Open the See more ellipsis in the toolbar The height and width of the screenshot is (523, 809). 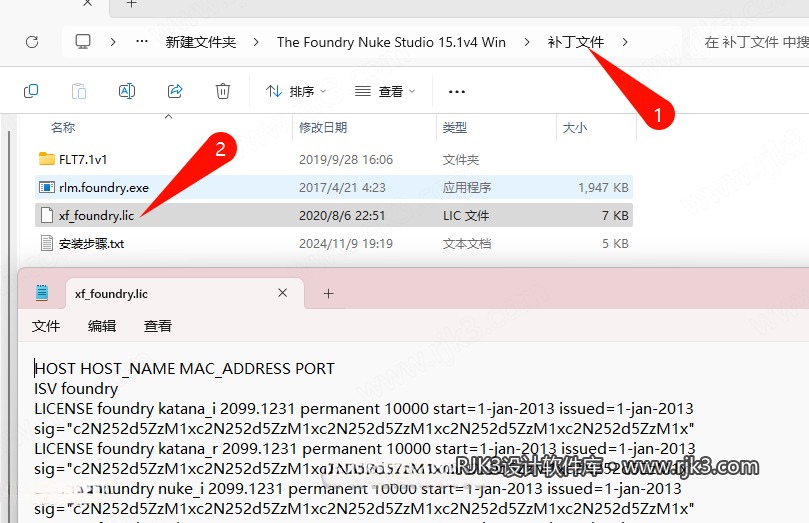coord(457,92)
